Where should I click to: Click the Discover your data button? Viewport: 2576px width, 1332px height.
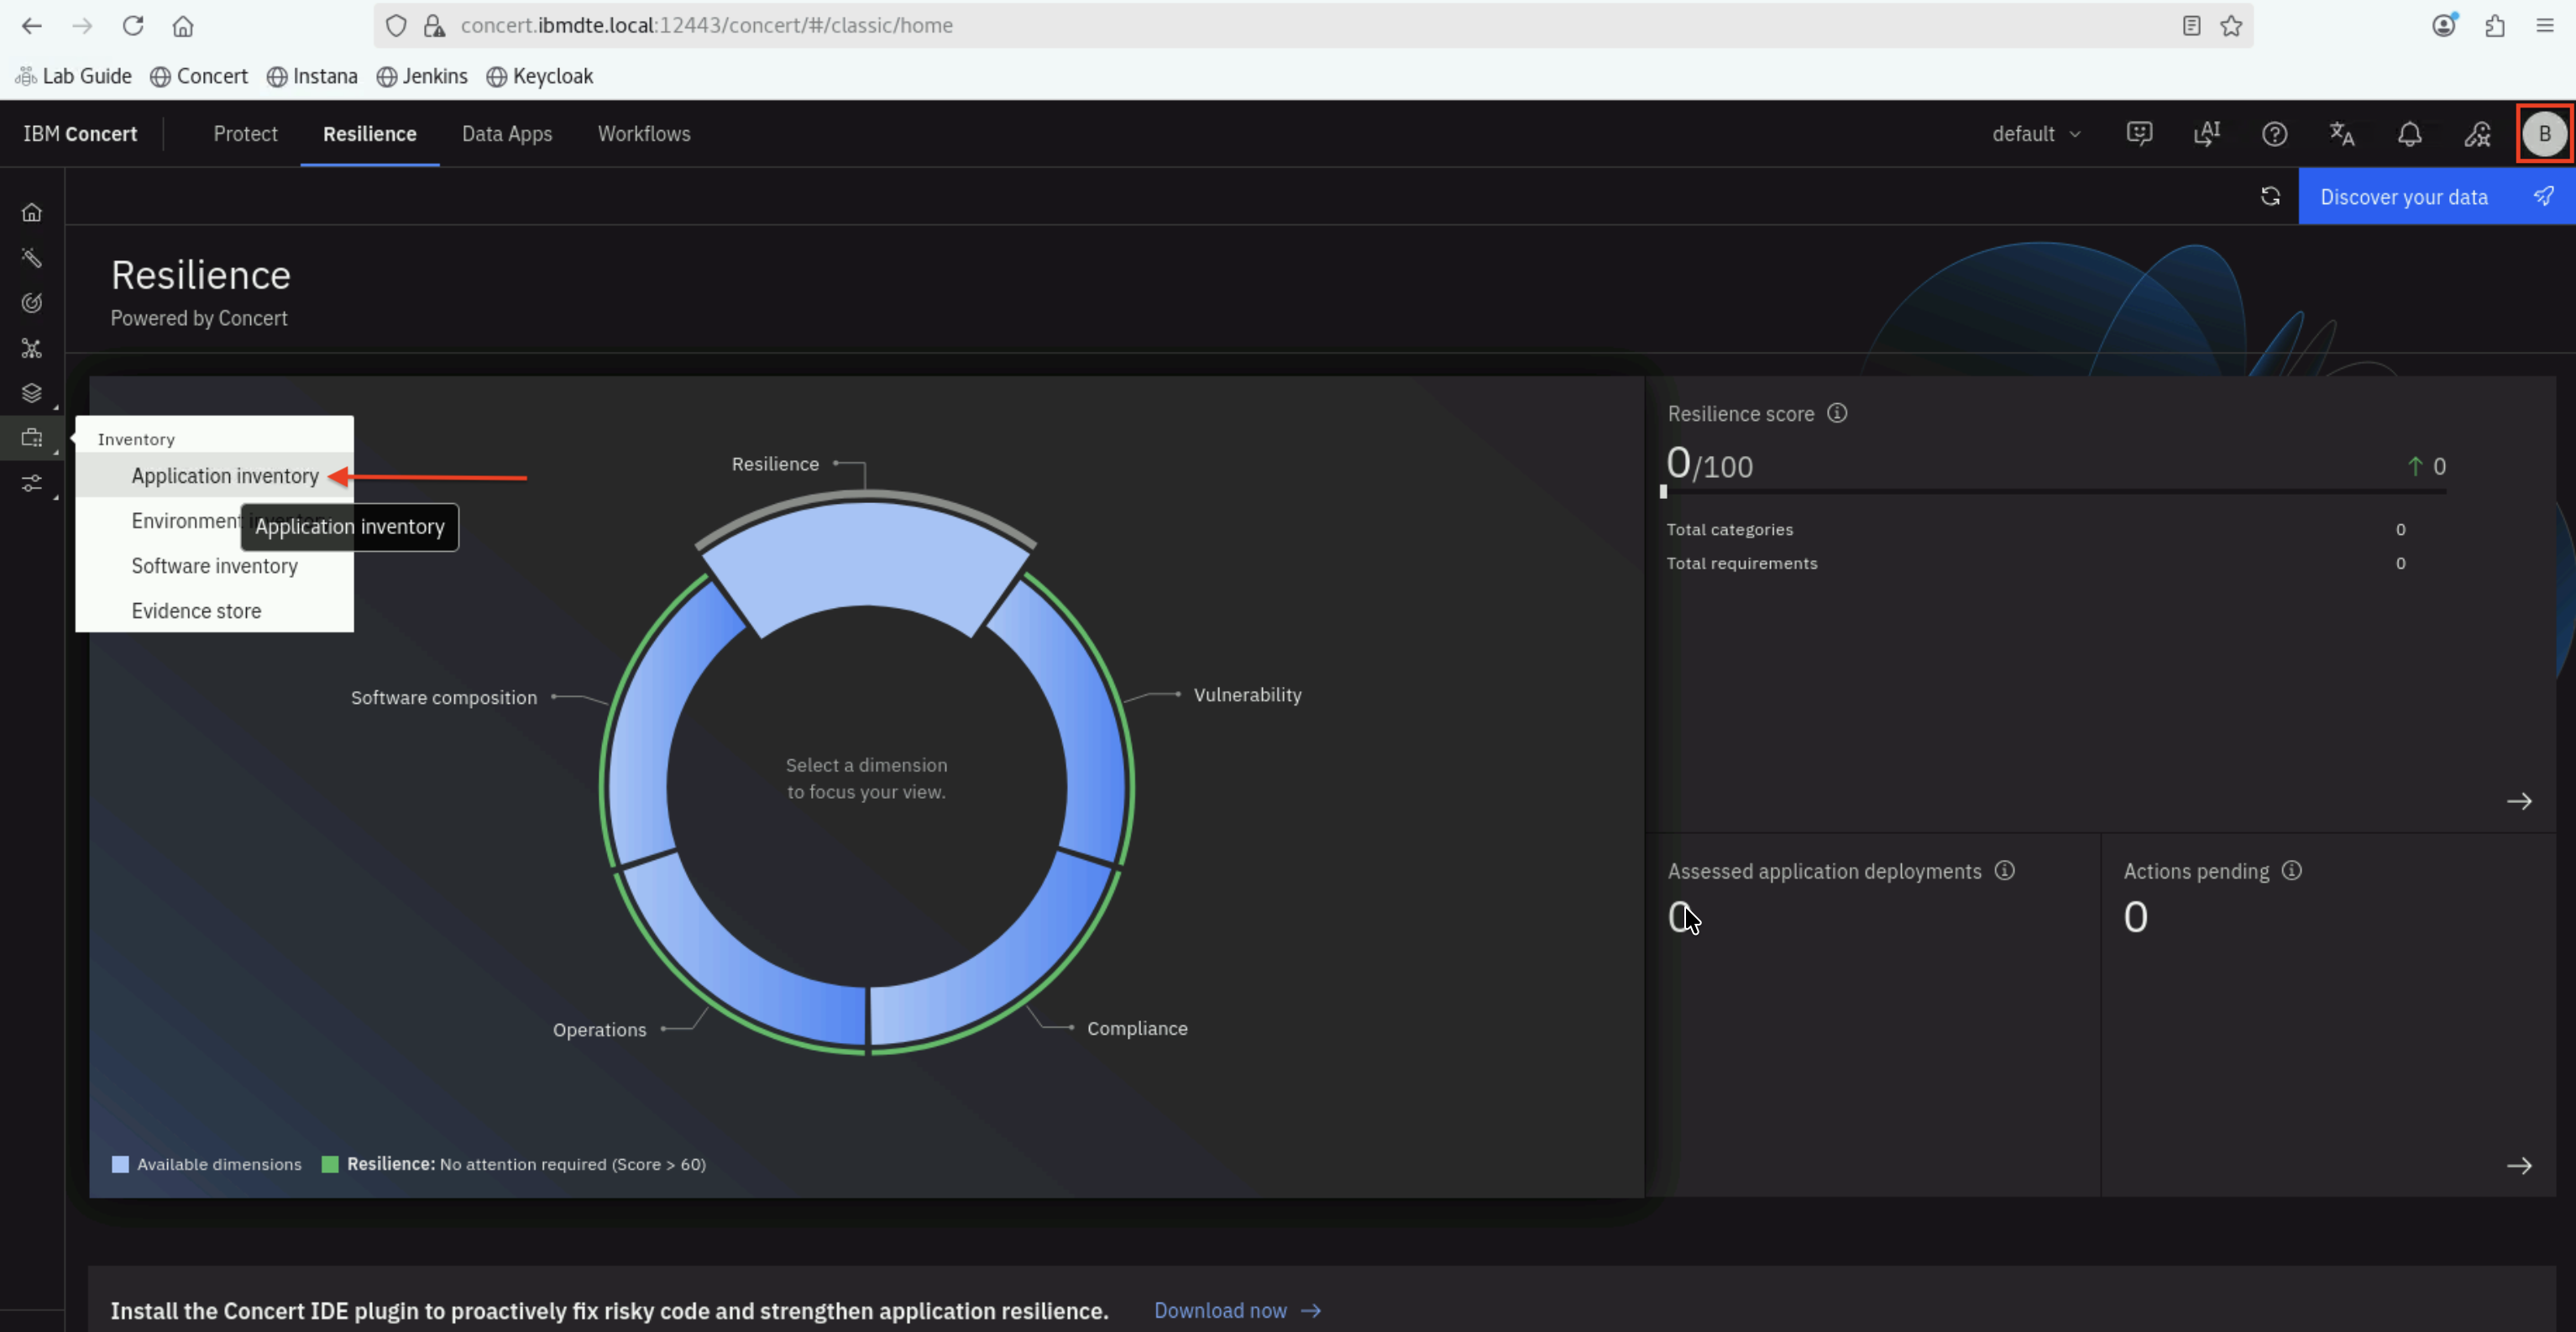click(x=2437, y=196)
